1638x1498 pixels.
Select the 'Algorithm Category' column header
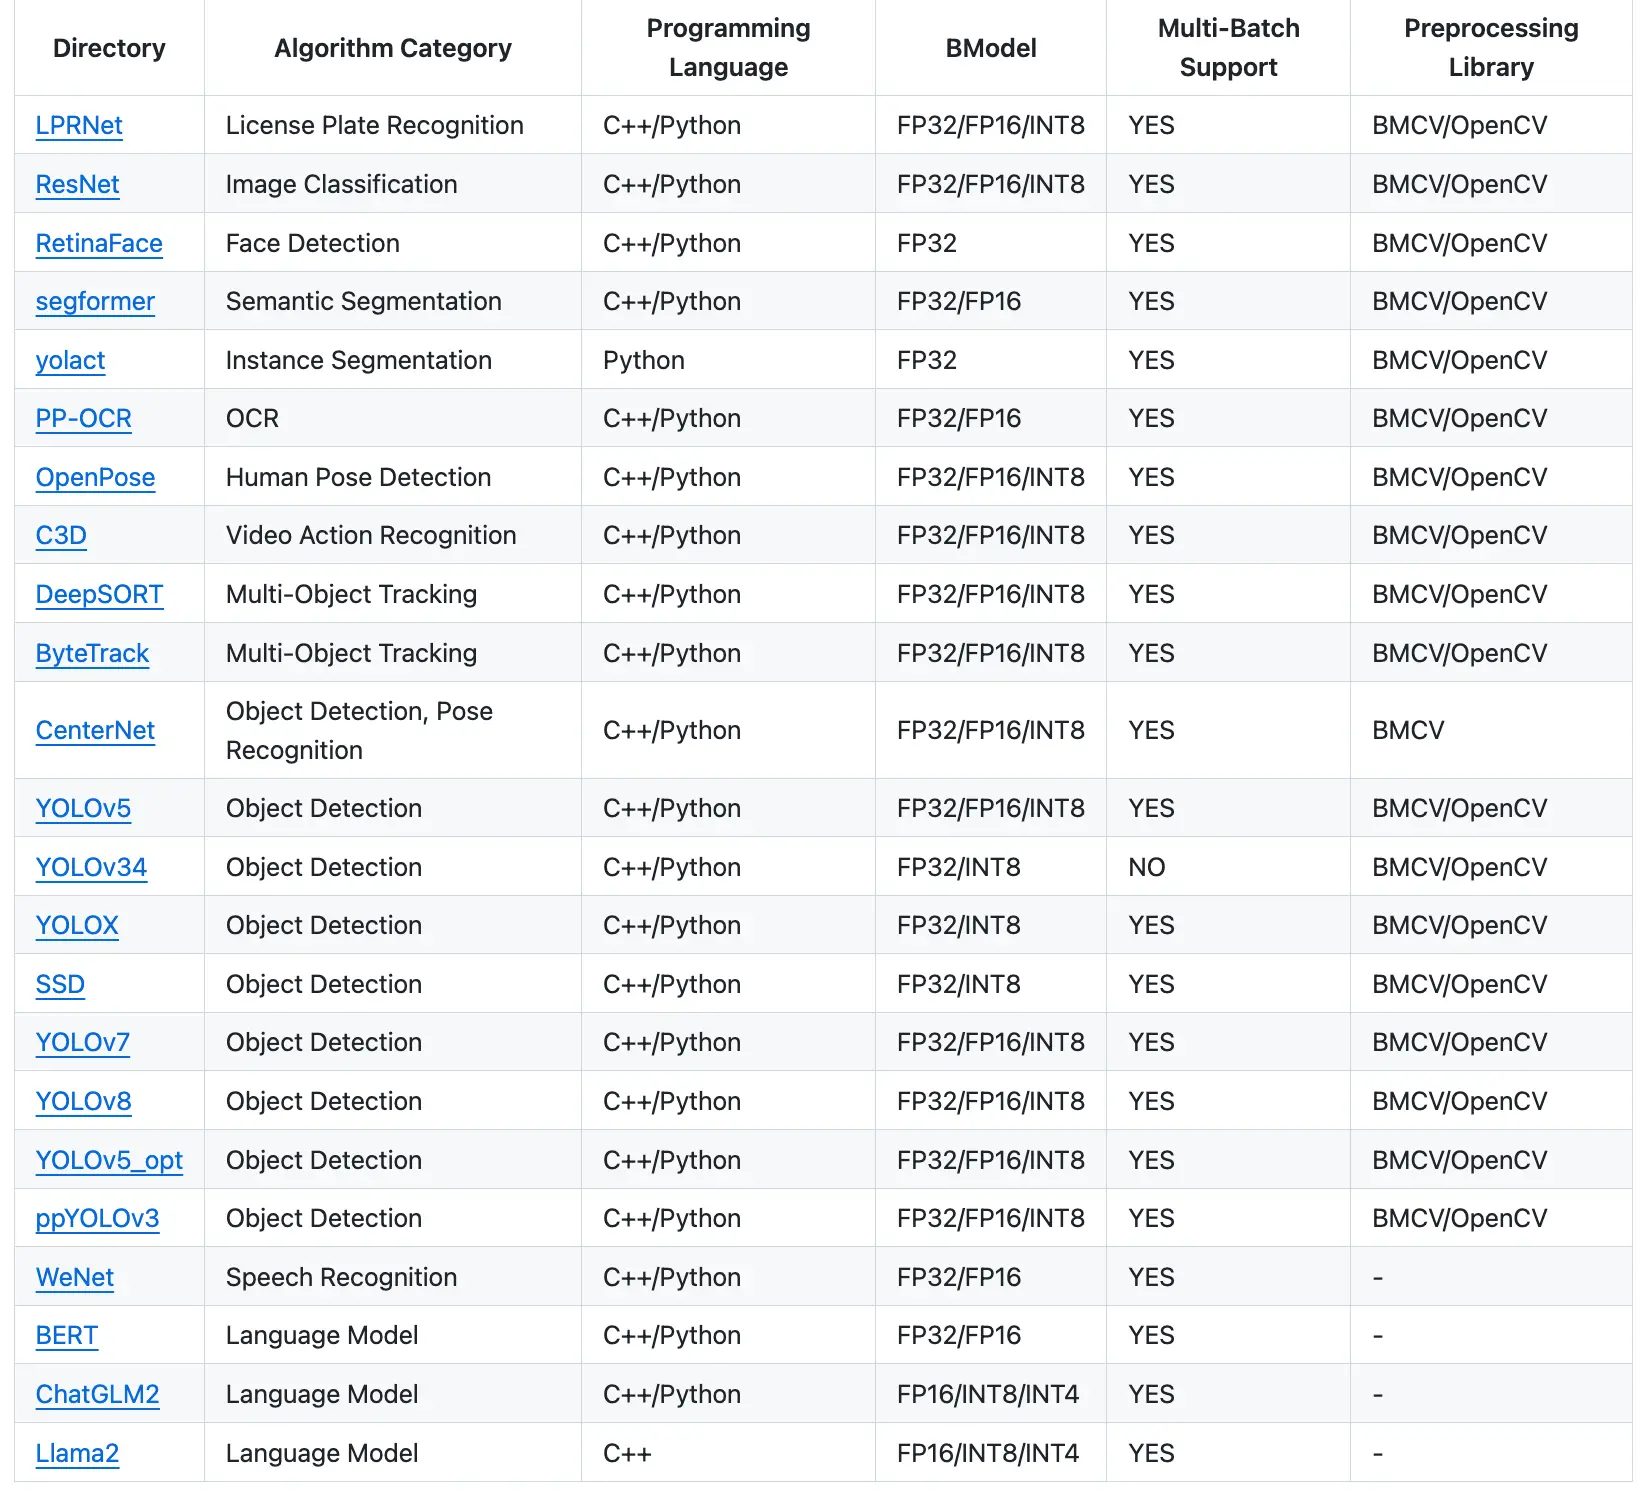393,48
